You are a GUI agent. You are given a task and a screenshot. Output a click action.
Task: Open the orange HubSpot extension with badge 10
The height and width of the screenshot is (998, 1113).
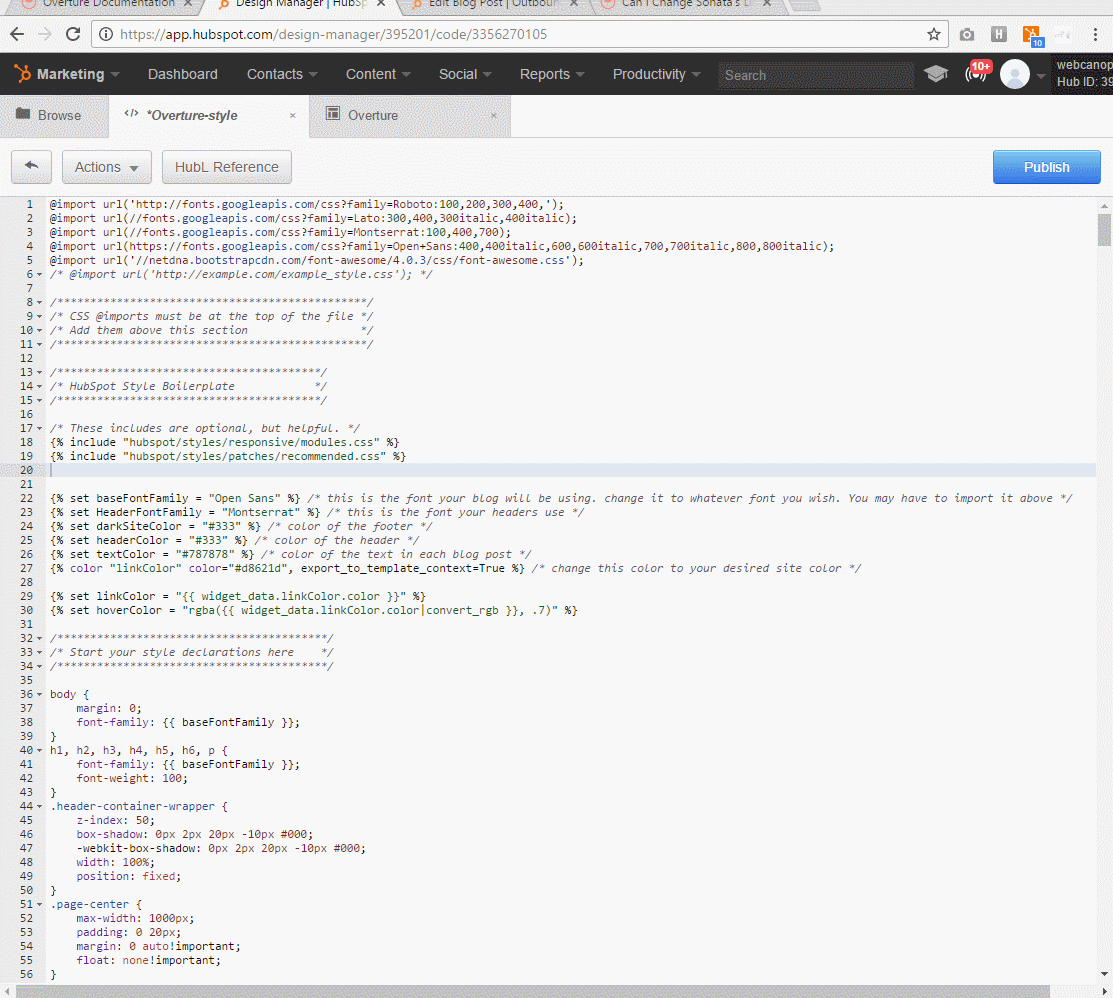[1031, 35]
